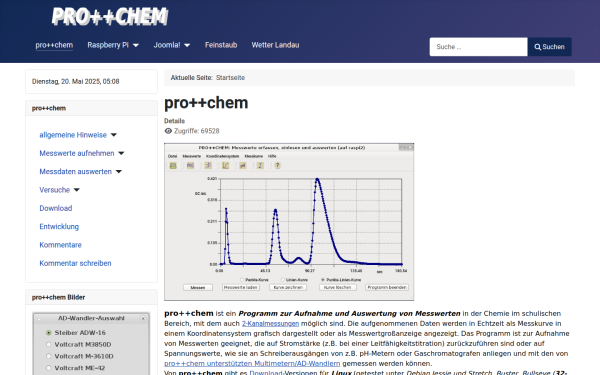Viewport: 600px width, 375px height.
Task: Click the PRO++CHEM site logo
Action: (110, 17)
